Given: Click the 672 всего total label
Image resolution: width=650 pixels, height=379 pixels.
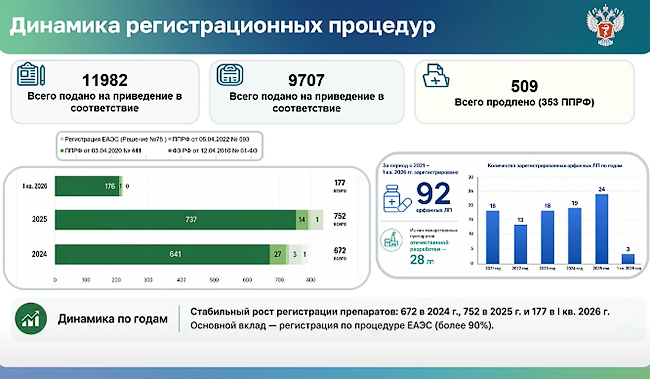Looking at the screenshot, I should [x=340, y=253].
